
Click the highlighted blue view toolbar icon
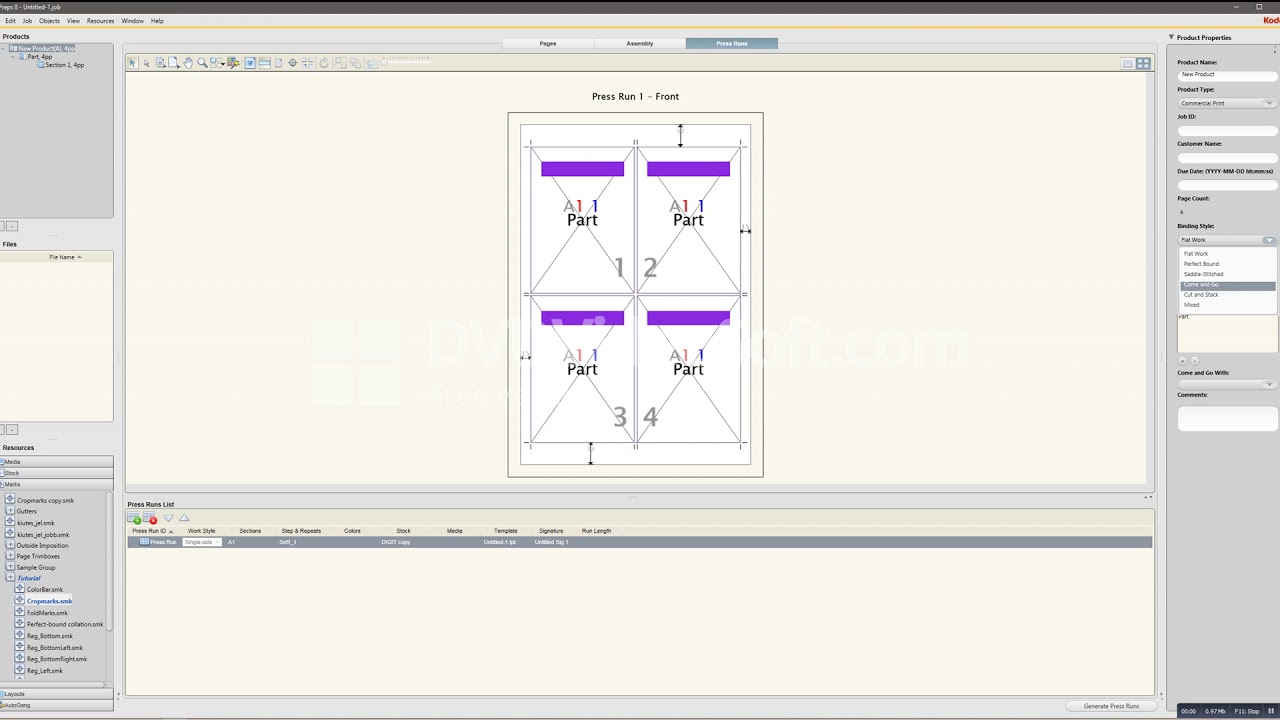(250, 63)
